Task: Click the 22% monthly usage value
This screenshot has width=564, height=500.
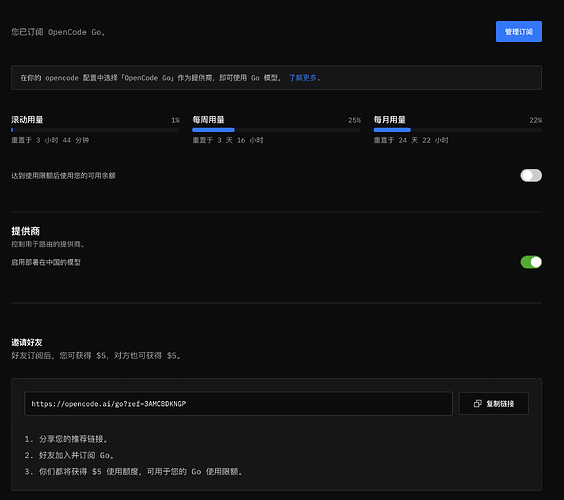Action: point(536,120)
